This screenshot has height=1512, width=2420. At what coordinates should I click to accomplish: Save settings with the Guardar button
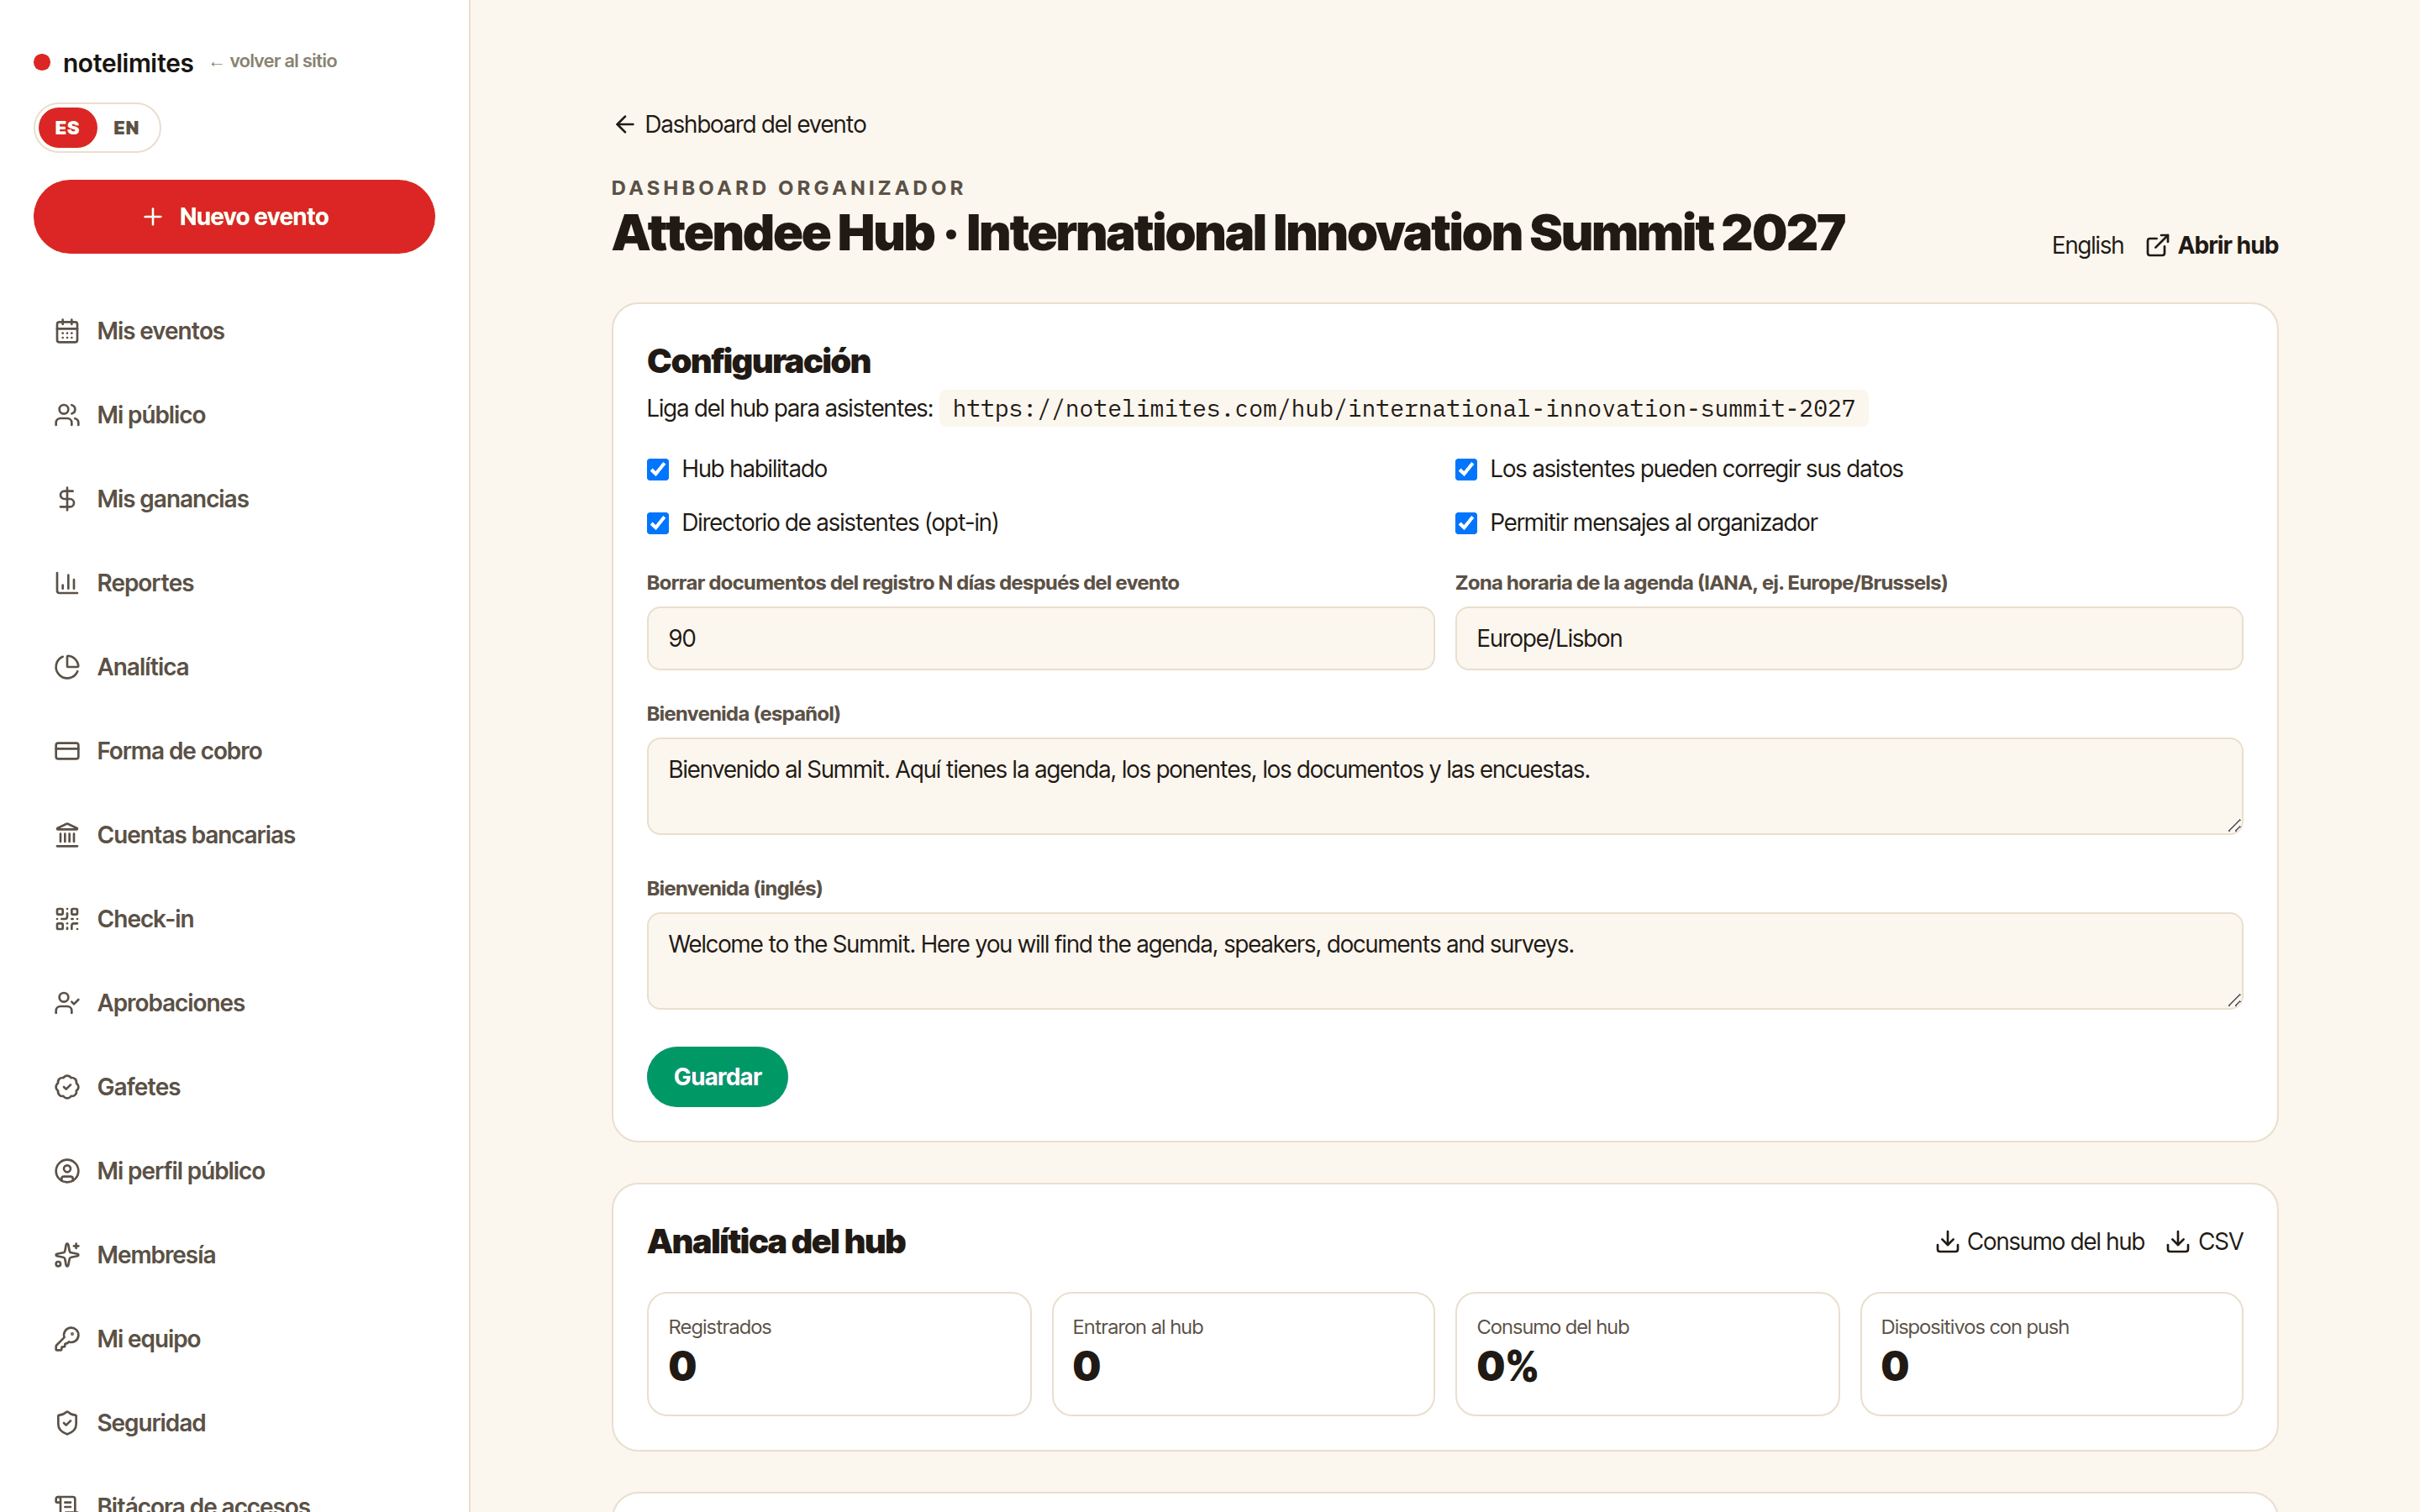click(x=717, y=1077)
